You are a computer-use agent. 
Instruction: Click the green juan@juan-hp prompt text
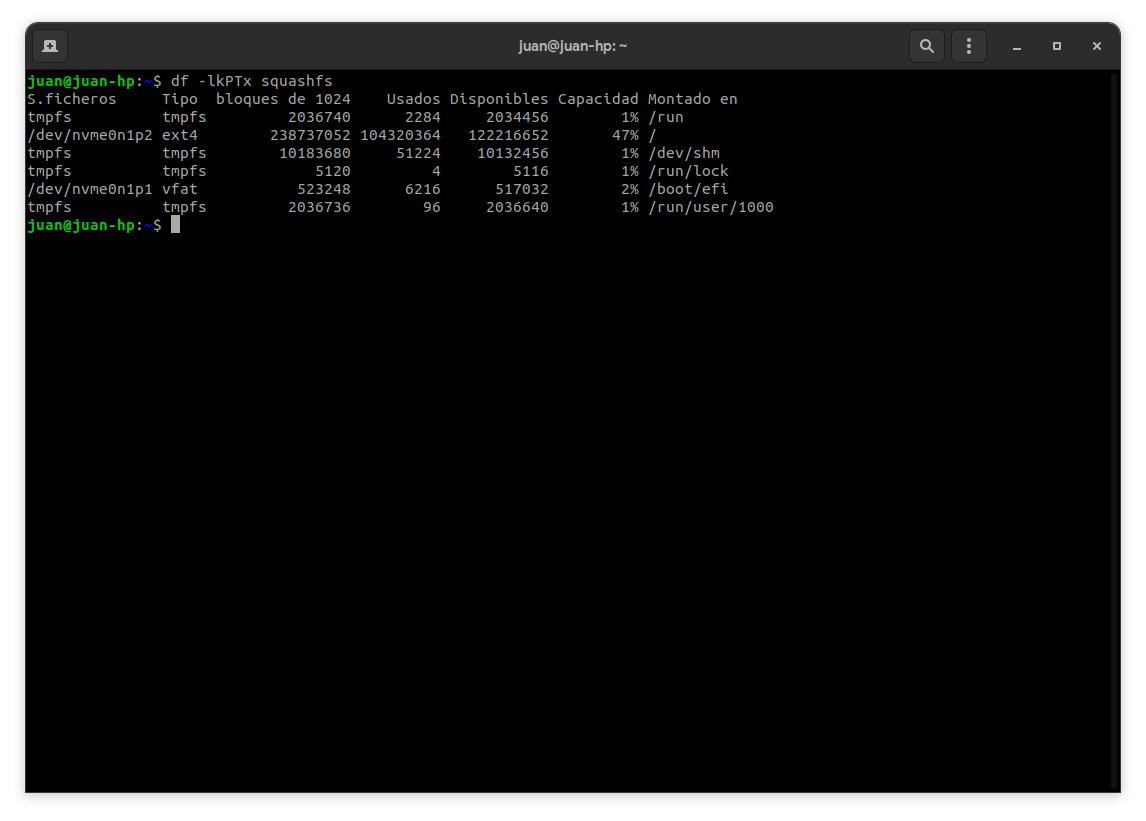coord(80,225)
